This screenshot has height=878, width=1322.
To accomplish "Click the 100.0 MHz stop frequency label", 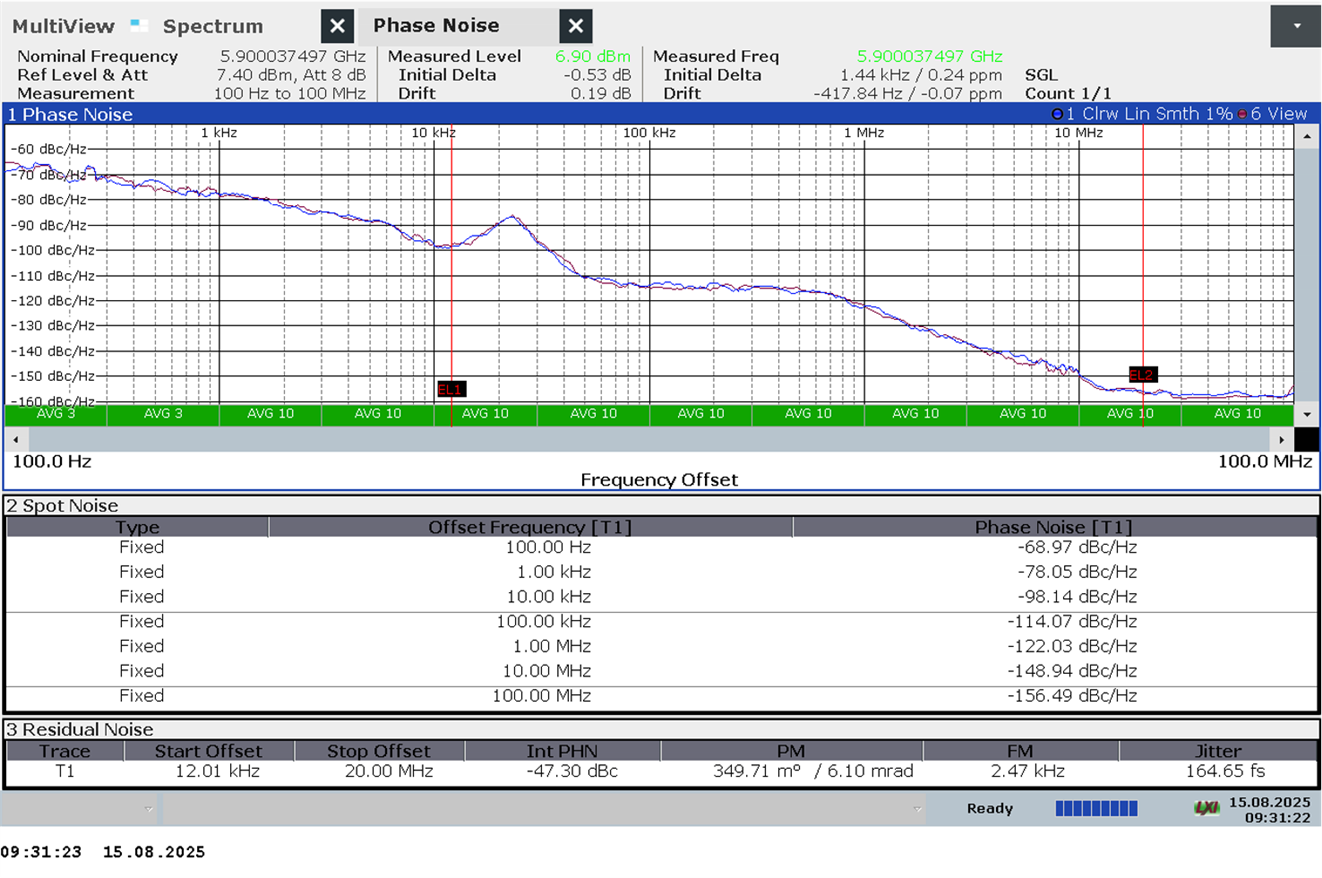I will click(x=1264, y=461).
